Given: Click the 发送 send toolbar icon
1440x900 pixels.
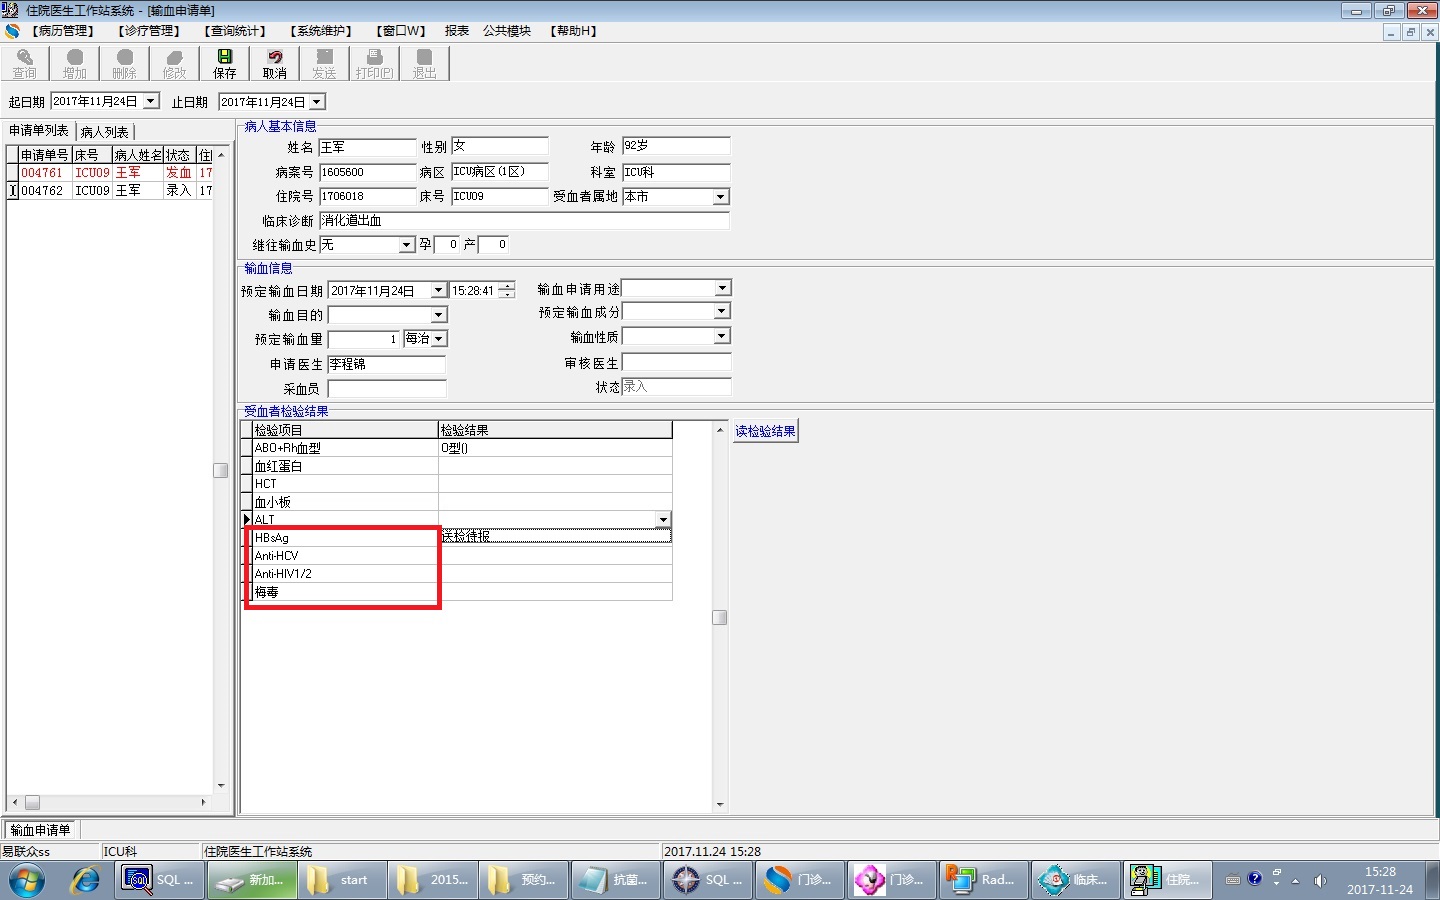Looking at the screenshot, I should 325,64.
